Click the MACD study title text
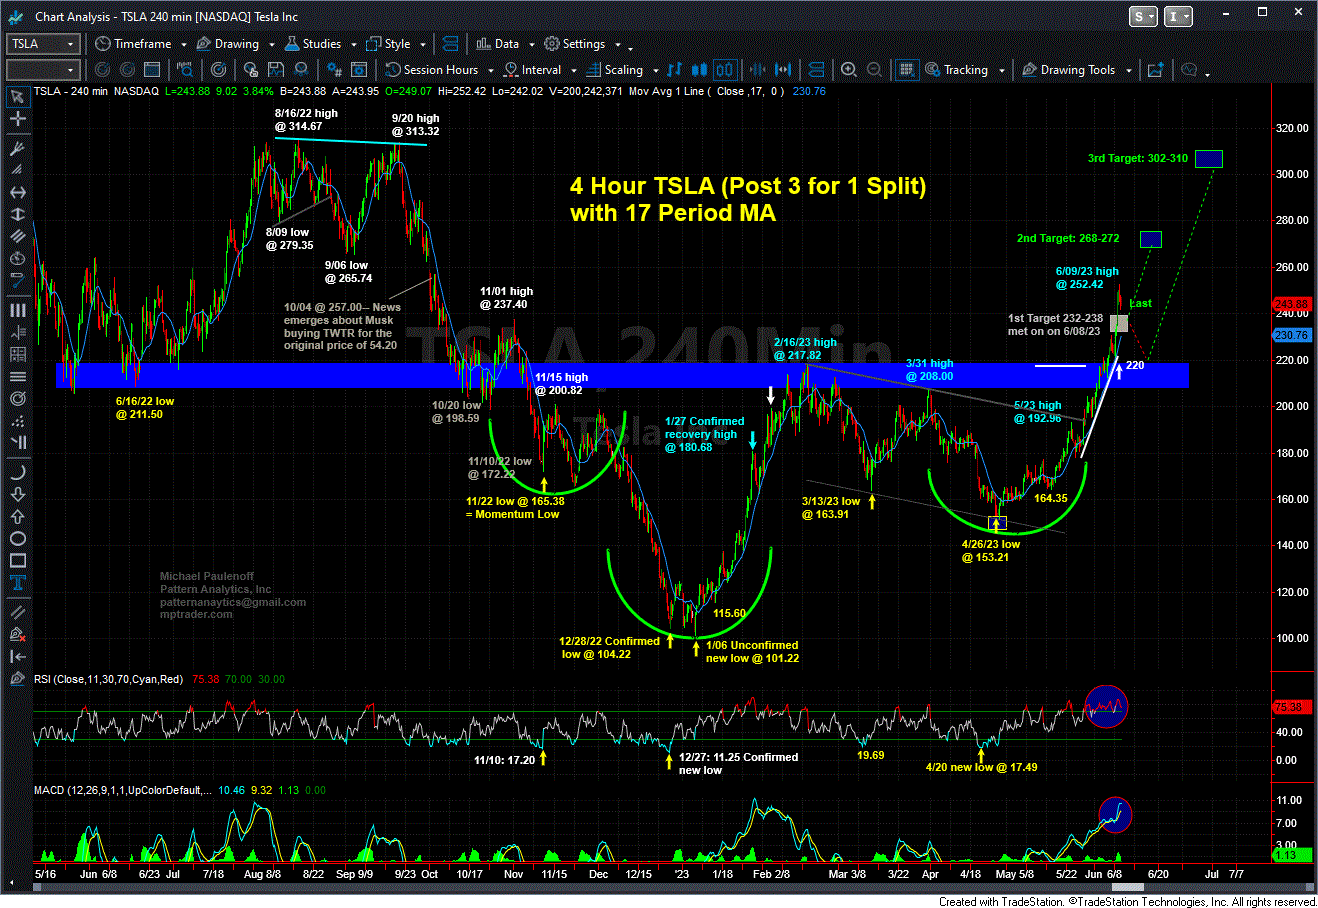The width and height of the screenshot is (1318, 908). coord(123,790)
